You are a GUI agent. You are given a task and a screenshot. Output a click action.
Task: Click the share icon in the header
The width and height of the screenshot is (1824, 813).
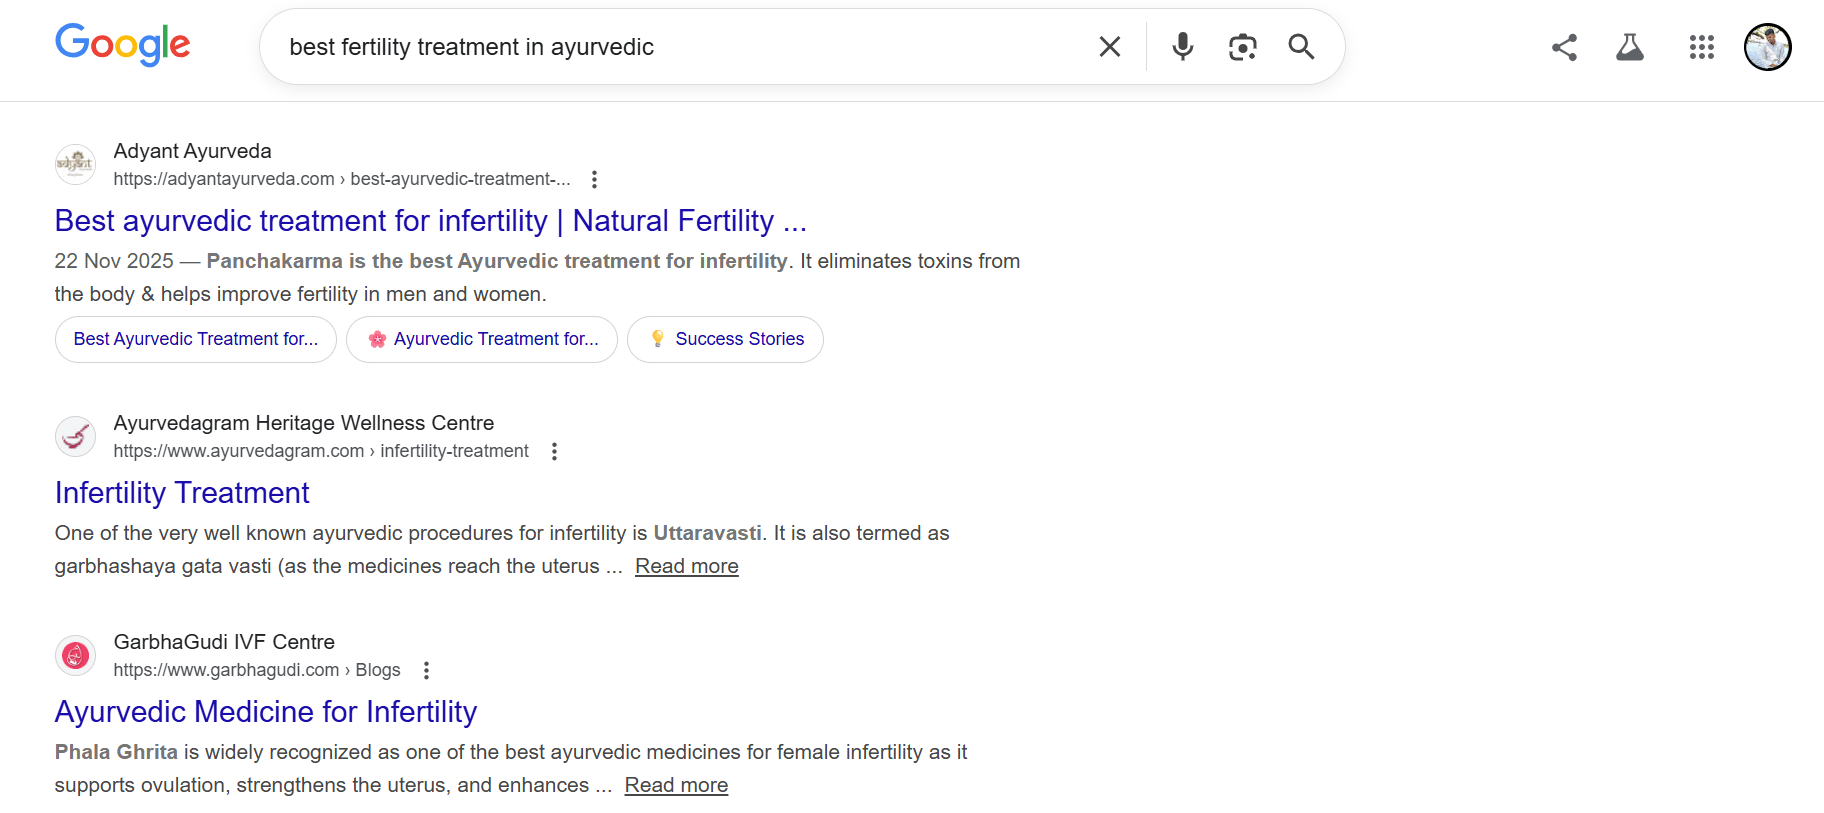(x=1564, y=47)
